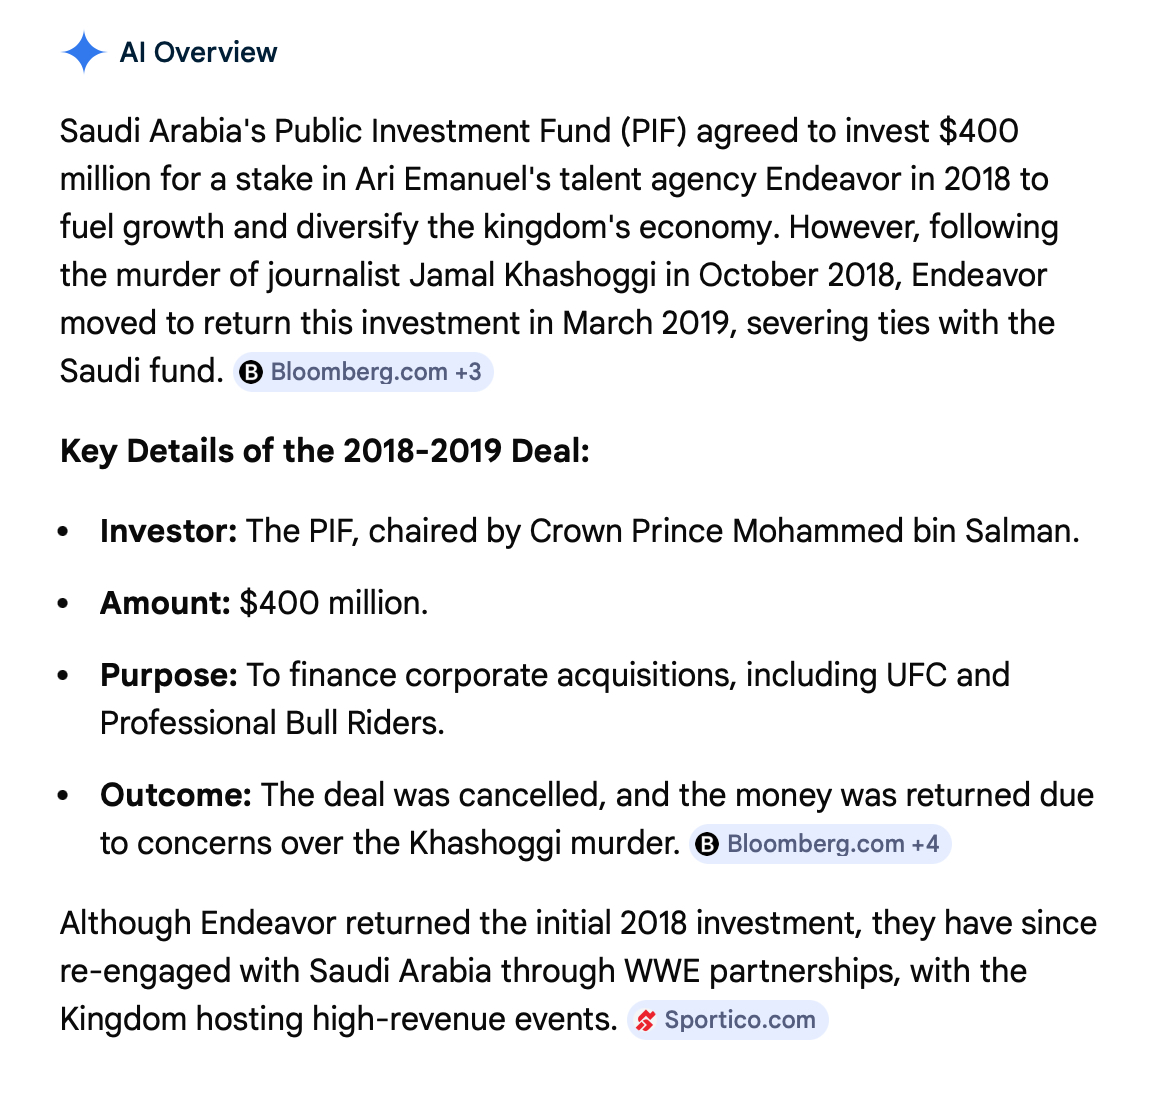Expand the +4 additional sources count
The width and height of the screenshot is (1170, 1100).
coord(925,844)
